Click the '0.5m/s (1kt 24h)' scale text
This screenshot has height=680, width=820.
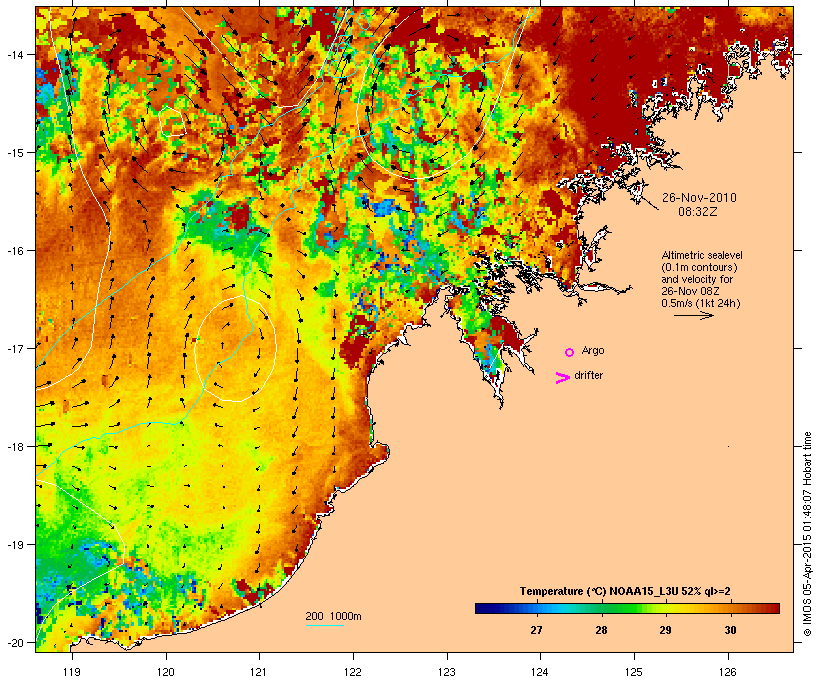coord(701,303)
